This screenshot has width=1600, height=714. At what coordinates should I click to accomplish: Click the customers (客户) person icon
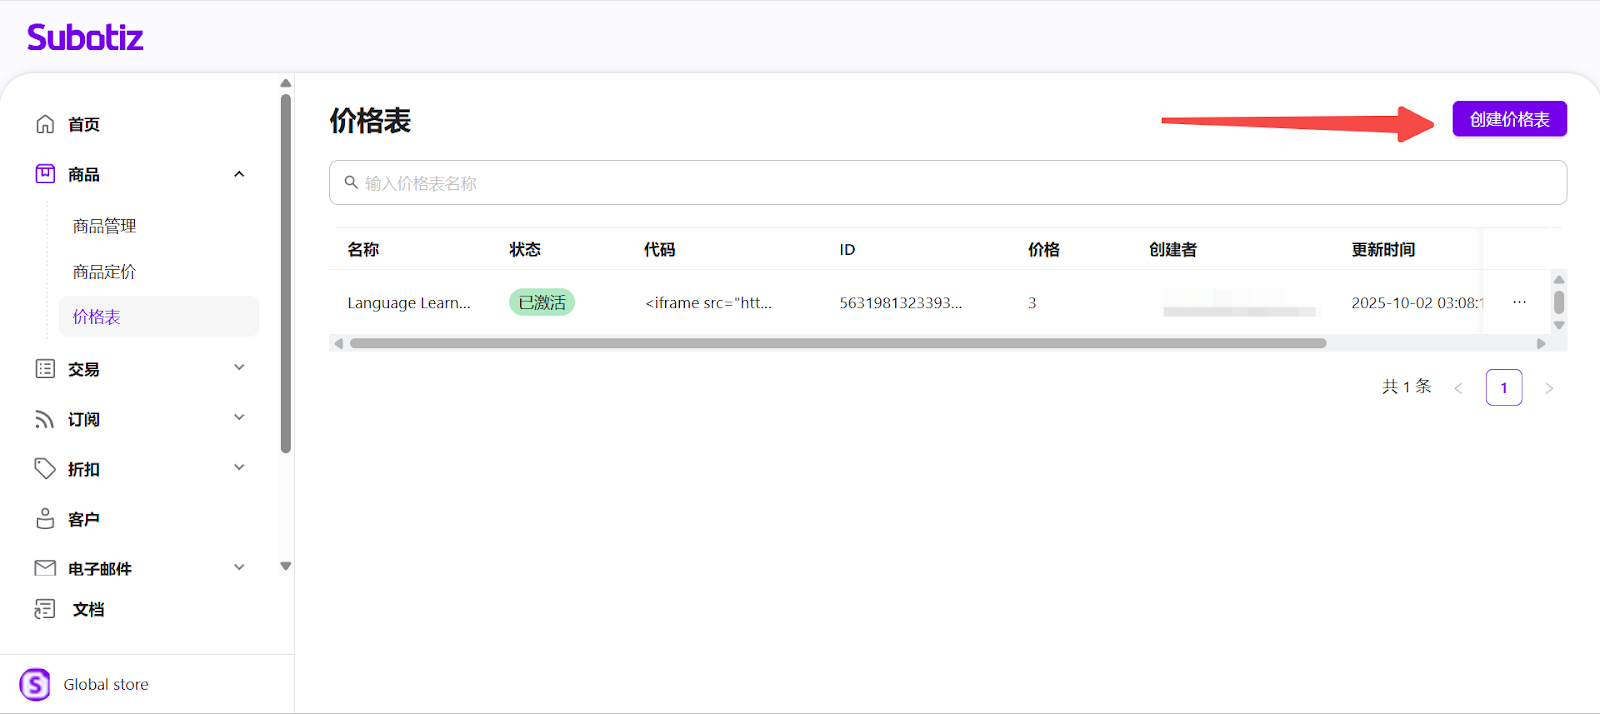click(45, 519)
